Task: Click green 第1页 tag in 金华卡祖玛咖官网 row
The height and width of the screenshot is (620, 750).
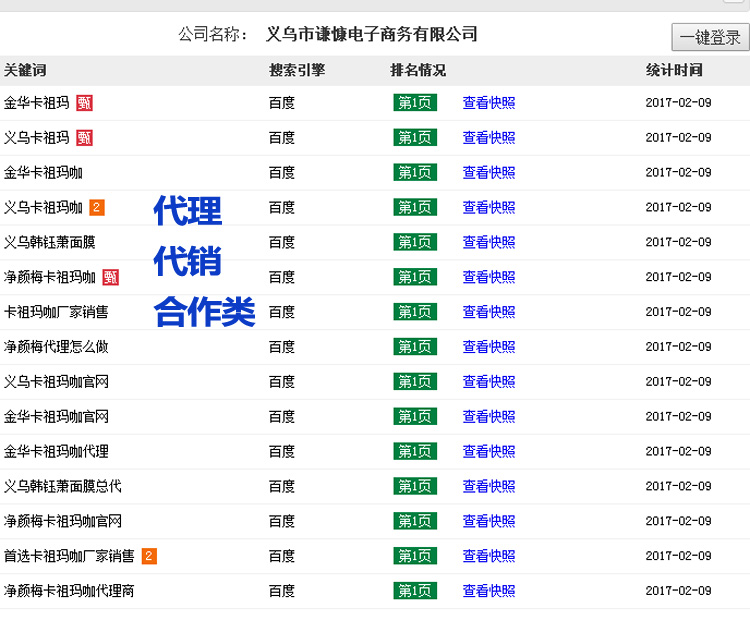Action: (415, 417)
